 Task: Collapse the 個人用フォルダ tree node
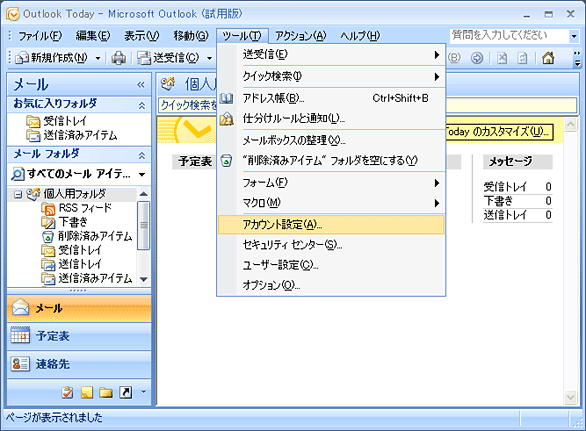coord(18,194)
